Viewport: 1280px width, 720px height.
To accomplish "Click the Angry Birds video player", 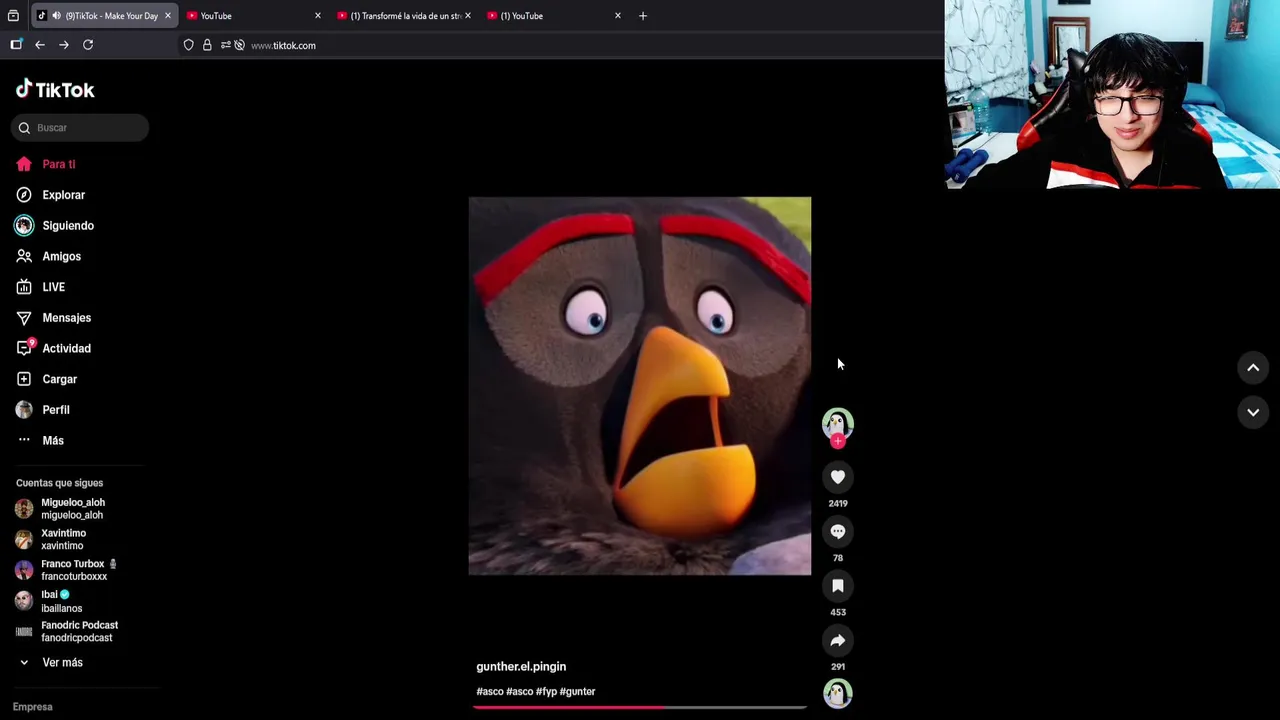I will (x=640, y=386).
